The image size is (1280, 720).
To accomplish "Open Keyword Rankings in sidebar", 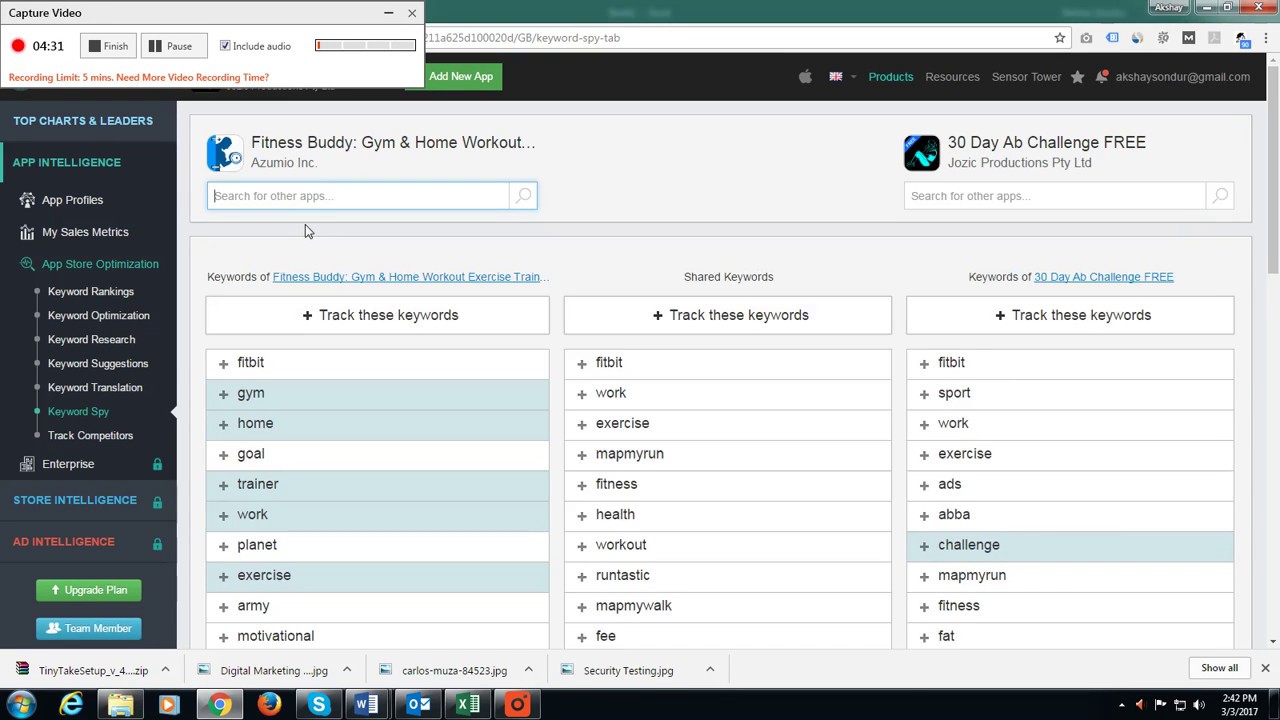I will tap(90, 292).
